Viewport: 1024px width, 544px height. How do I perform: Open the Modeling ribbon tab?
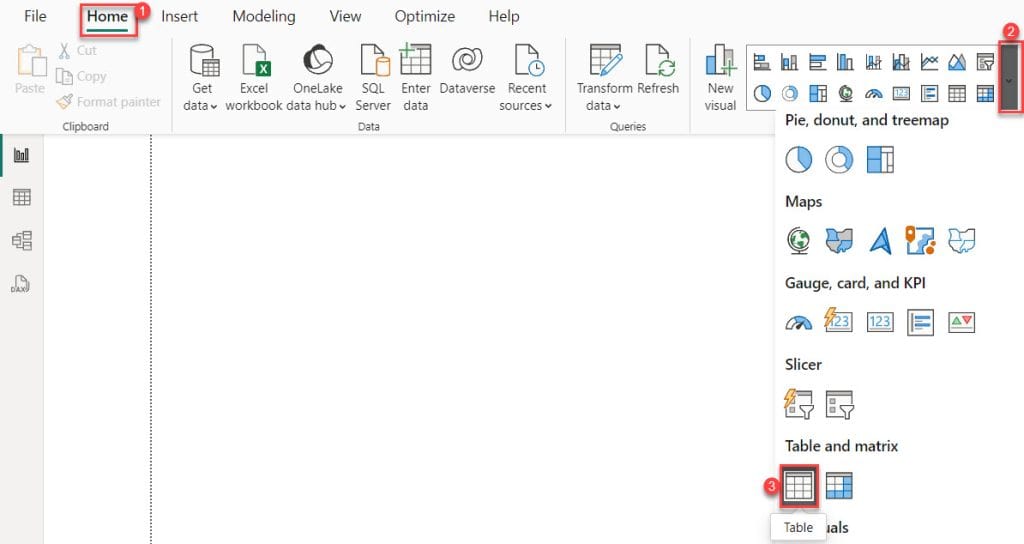tap(264, 16)
